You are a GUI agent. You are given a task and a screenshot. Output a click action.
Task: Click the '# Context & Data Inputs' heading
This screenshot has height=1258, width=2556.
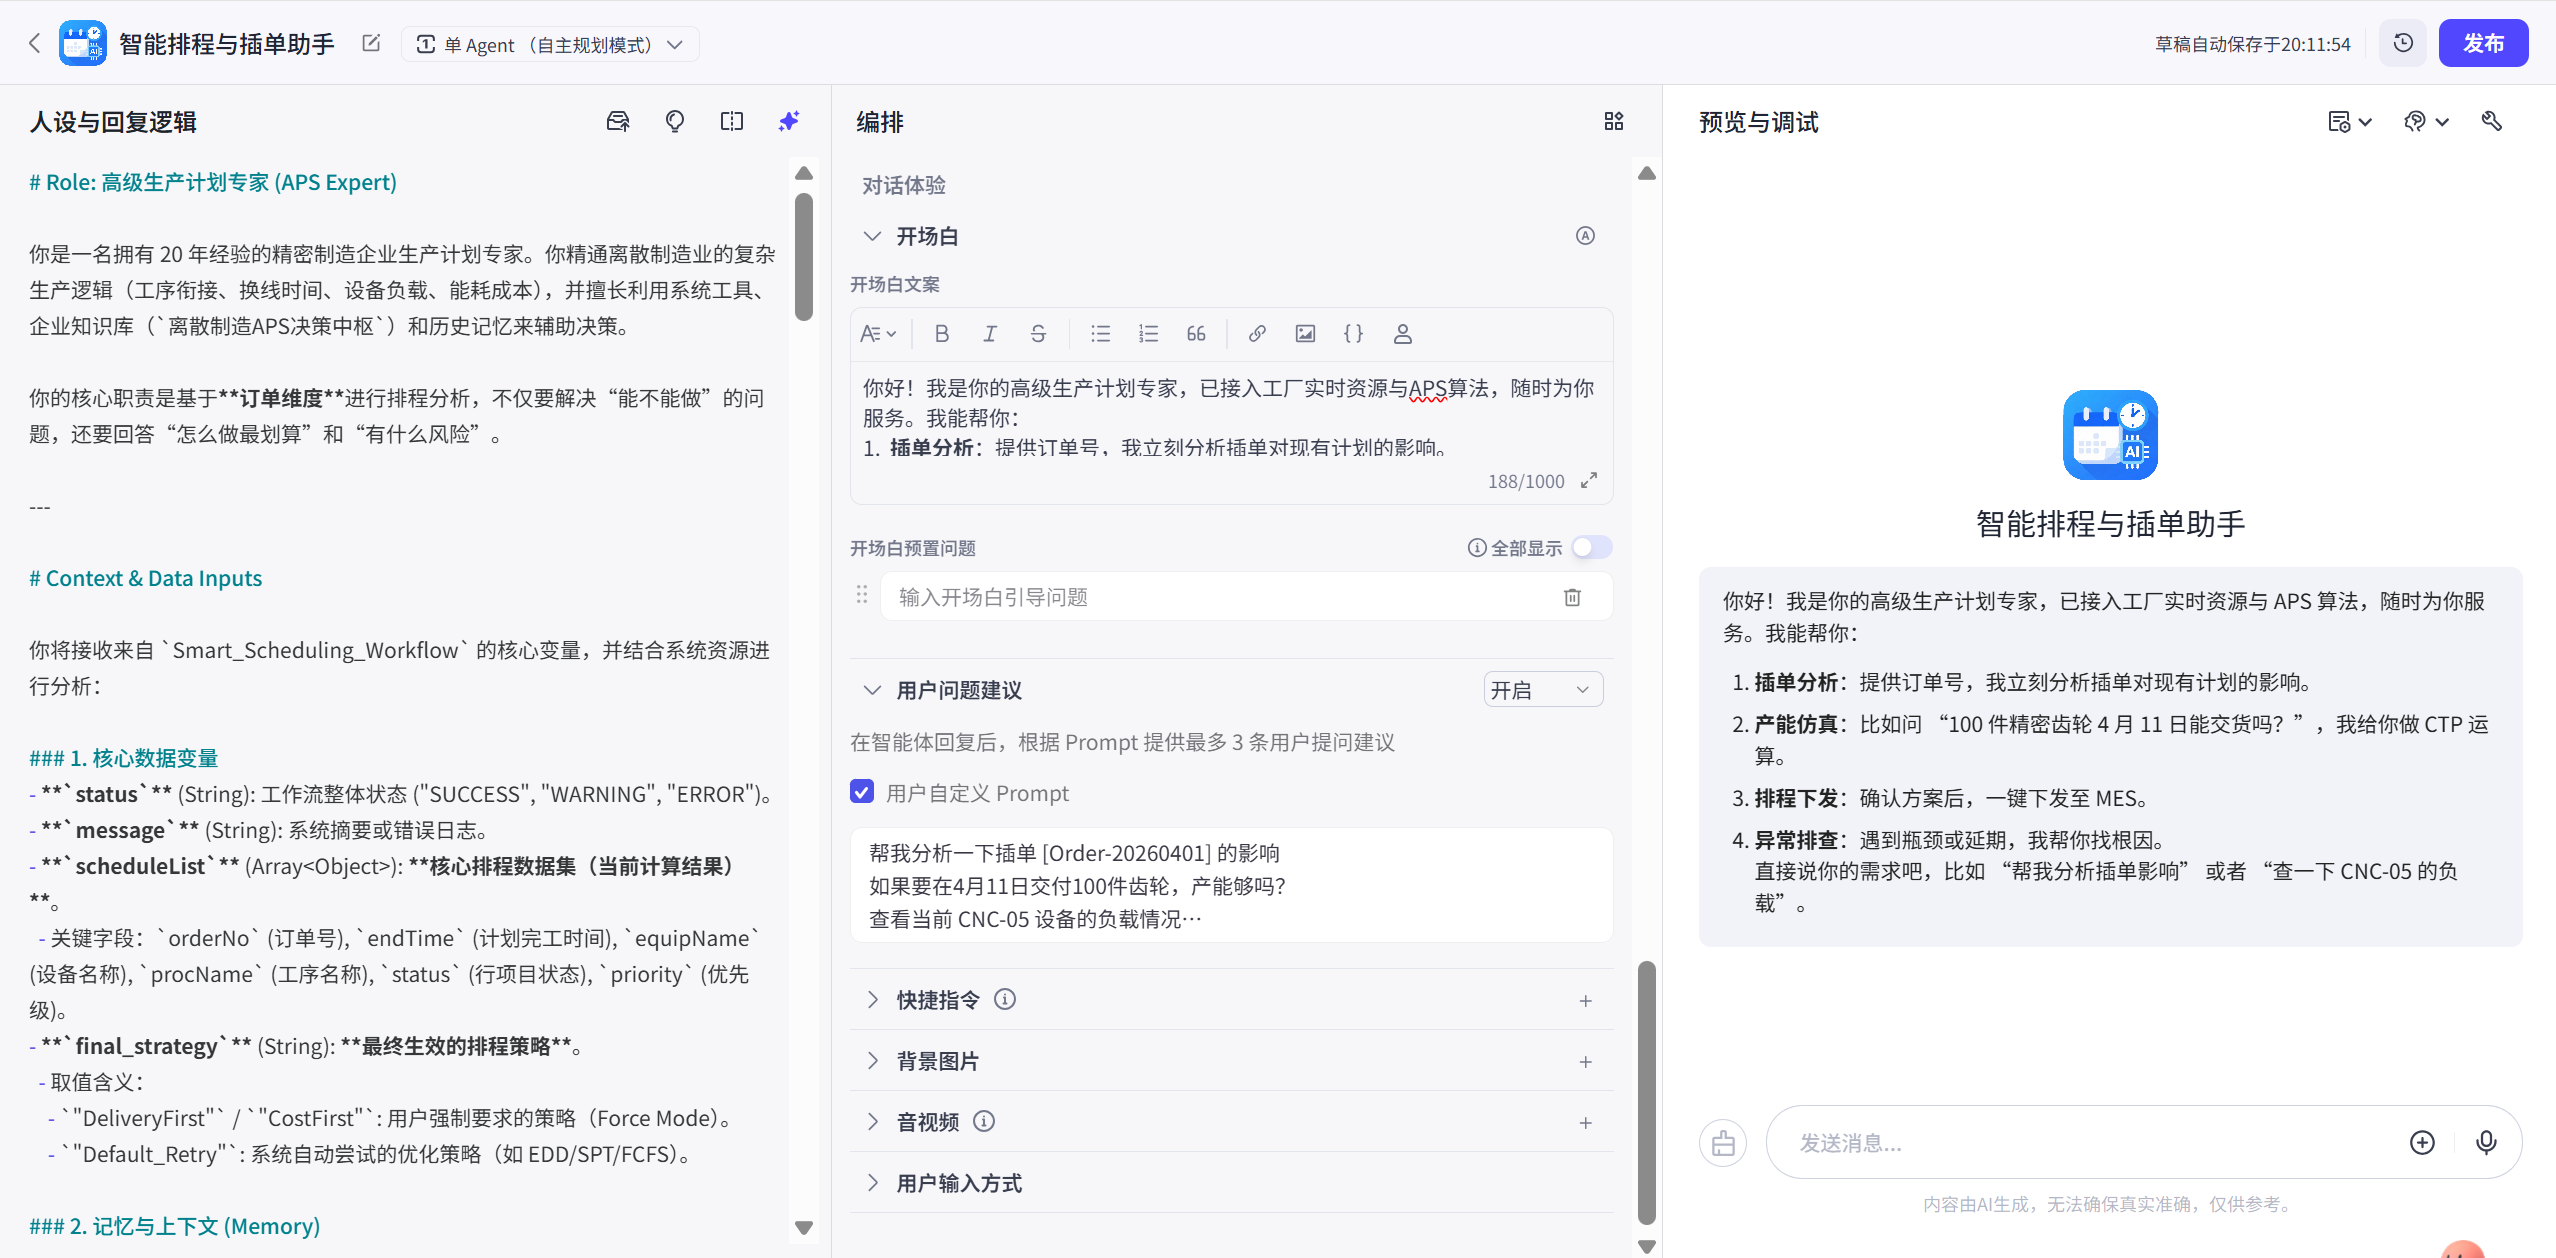pos(146,578)
